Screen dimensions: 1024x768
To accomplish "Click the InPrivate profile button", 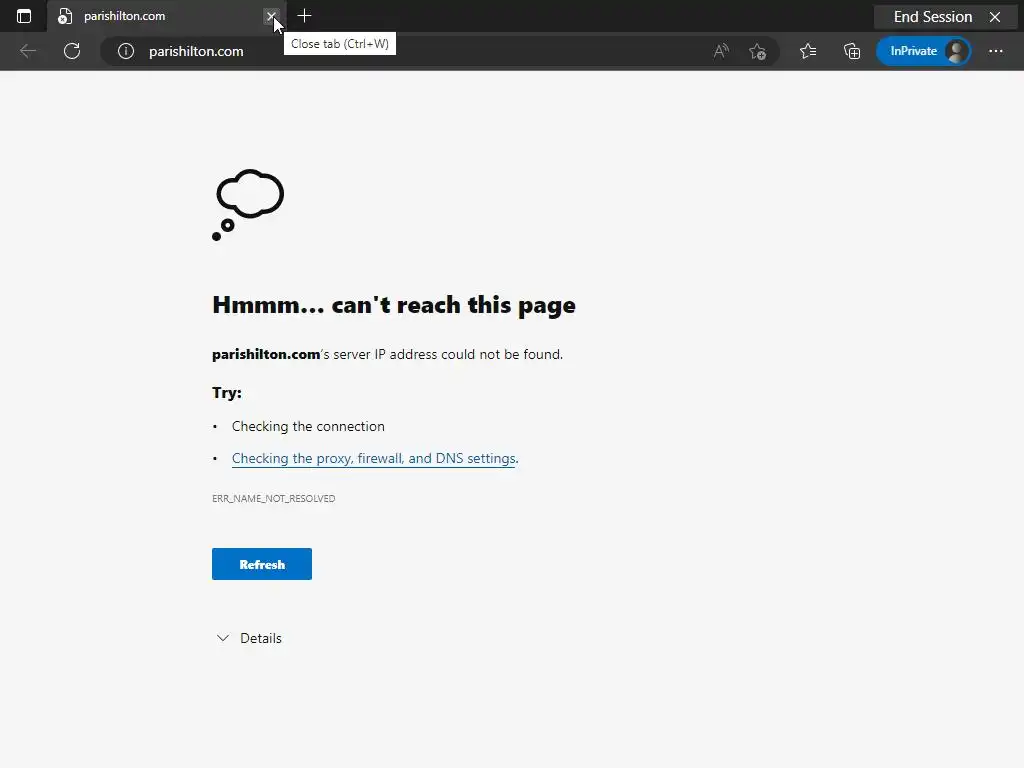I will (923, 51).
